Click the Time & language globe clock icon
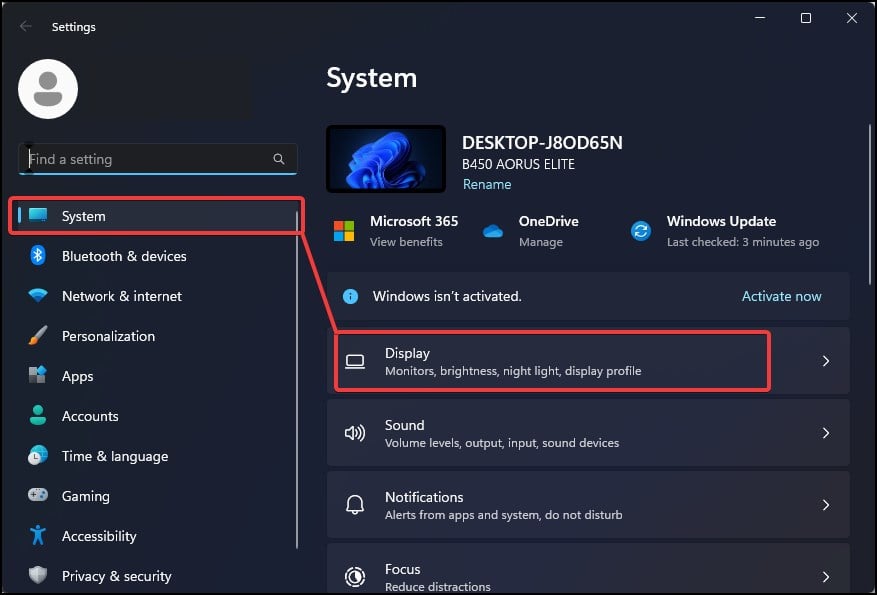877x595 pixels. [38, 455]
